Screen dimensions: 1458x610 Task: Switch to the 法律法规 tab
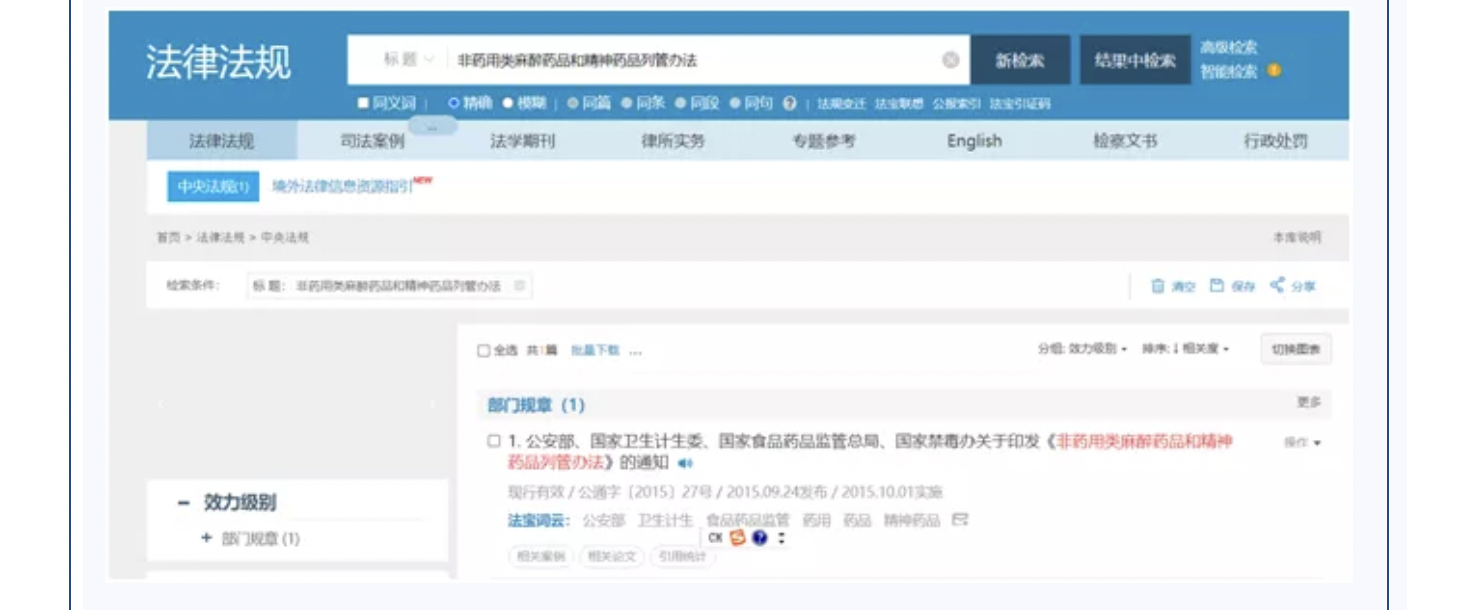tap(222, 141)
